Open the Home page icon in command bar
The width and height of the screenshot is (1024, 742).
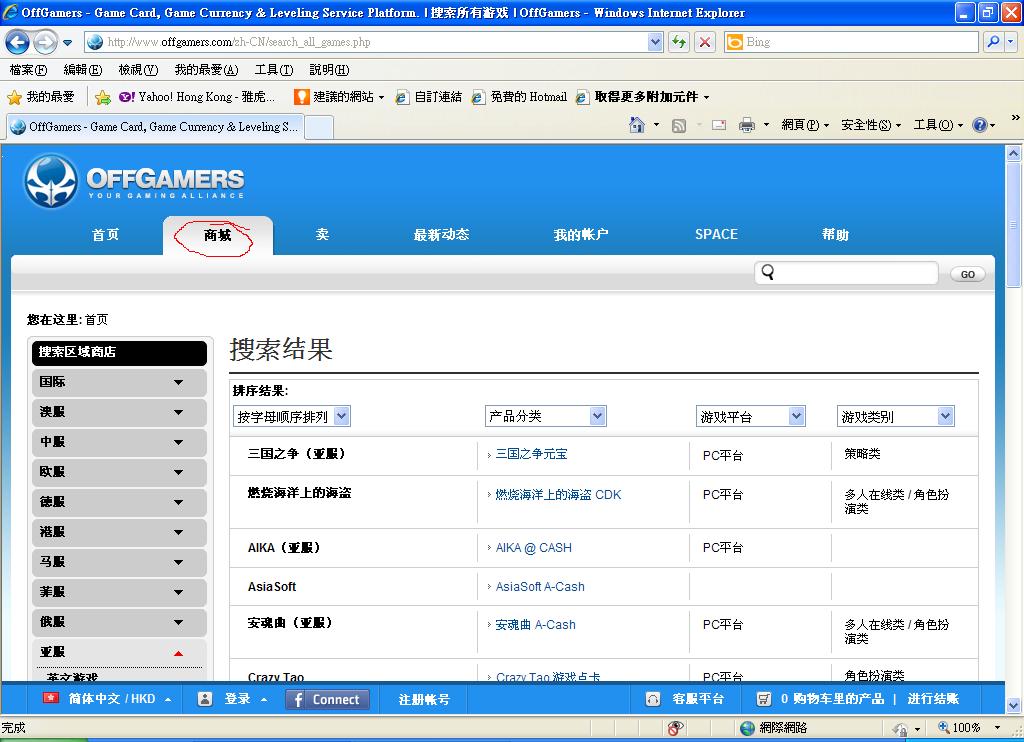(x=637, y=125)
